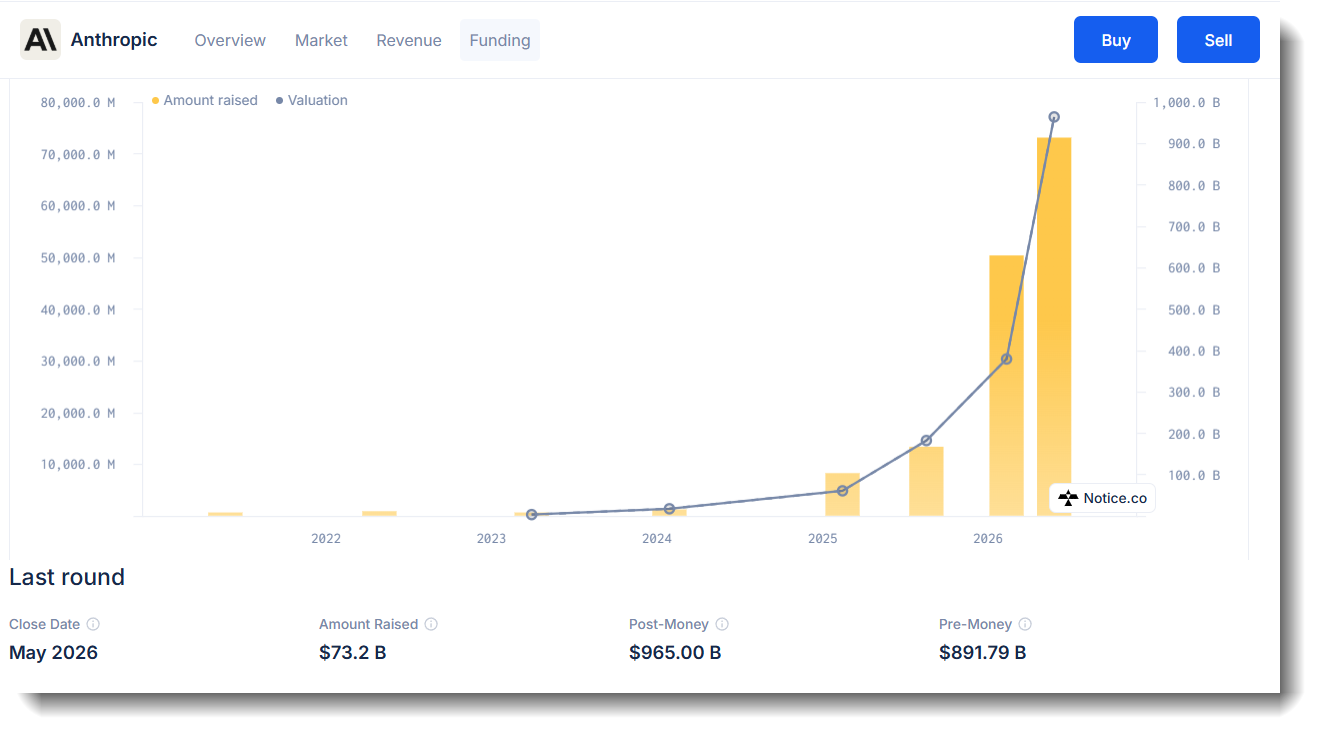
Task: Go to the Revenue tab
Action: point(409,40)
